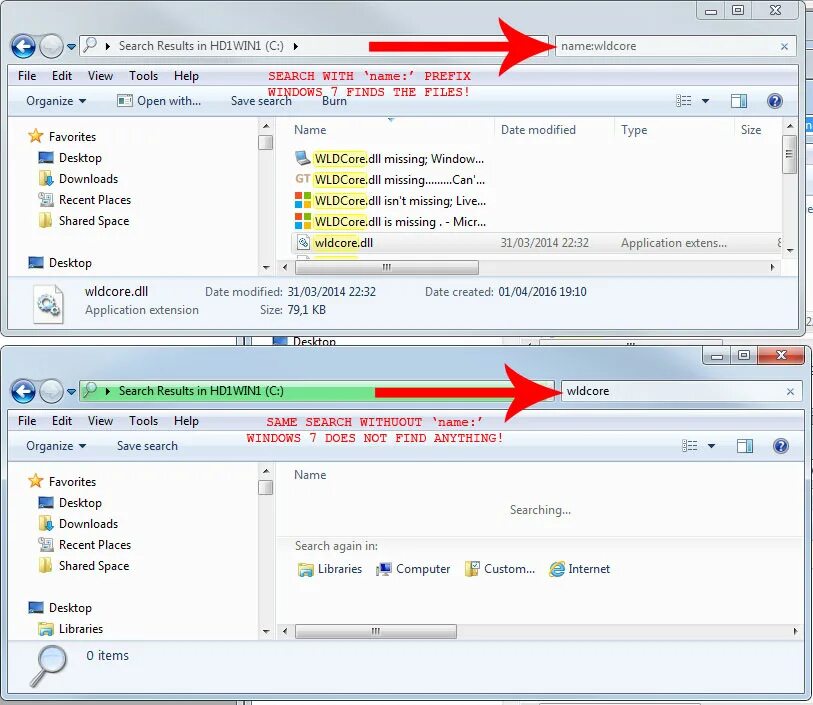Select 'WLDCore.dll is missing . - Micr...' result

(x=390, y=222)
